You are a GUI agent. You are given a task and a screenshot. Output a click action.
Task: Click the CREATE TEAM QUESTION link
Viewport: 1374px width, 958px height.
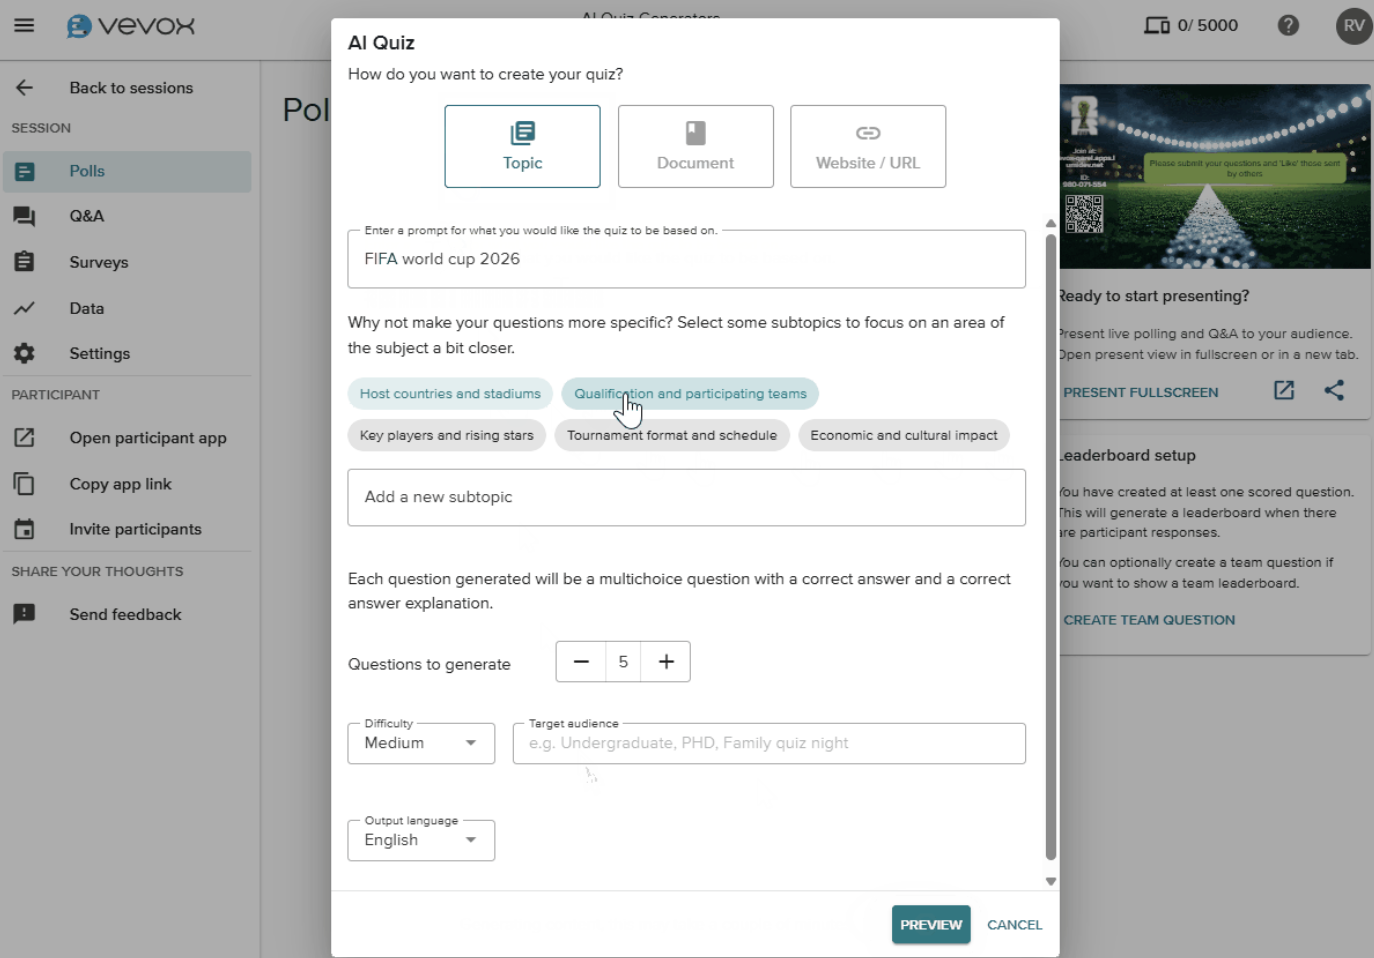coord(1148,619)
